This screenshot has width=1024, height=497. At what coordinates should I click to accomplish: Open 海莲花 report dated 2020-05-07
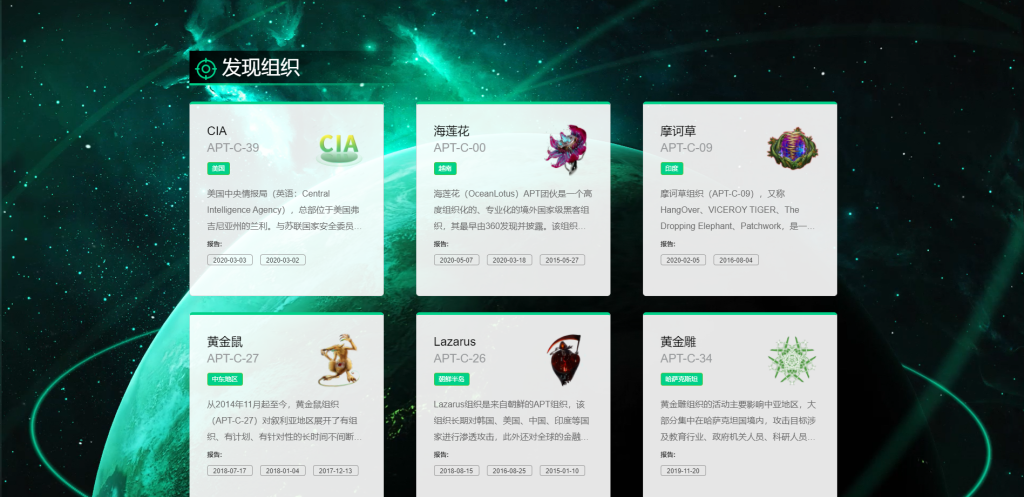456,260
